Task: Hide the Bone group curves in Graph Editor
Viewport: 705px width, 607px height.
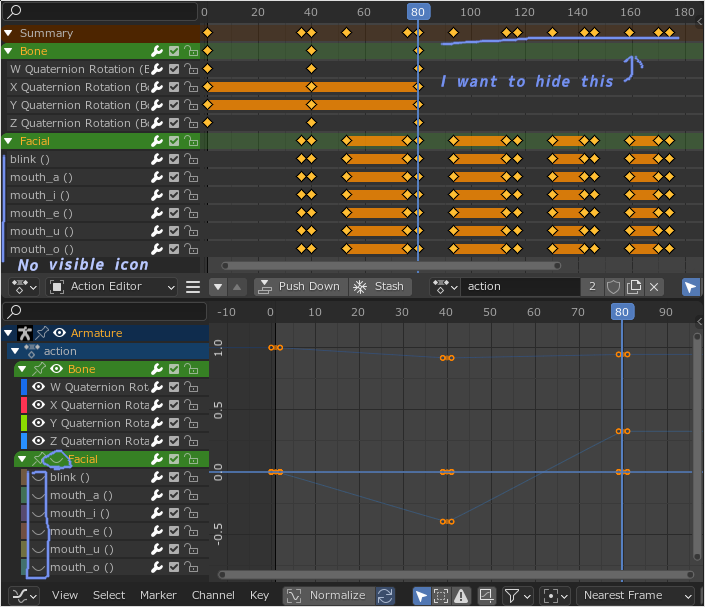Action: coord(56,369)
